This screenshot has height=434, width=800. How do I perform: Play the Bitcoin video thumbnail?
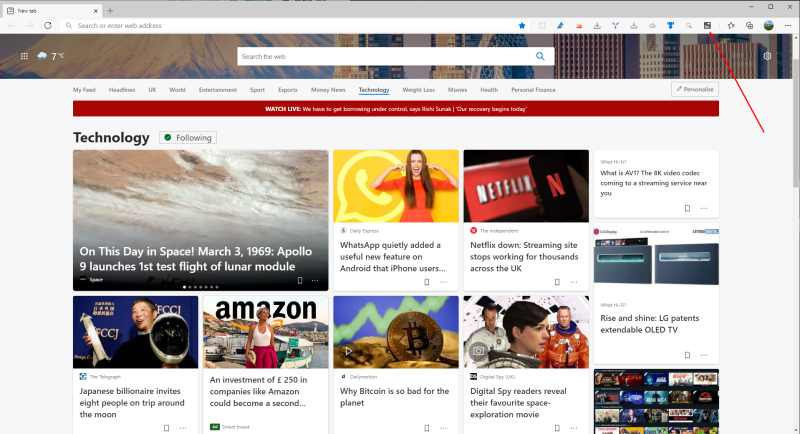tap(348, 351)
